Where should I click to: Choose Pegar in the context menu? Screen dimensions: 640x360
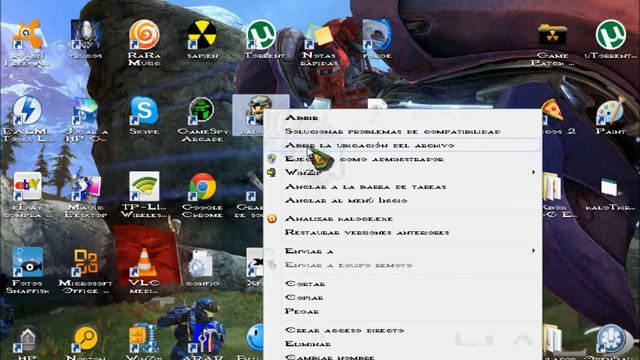(302, 311)
